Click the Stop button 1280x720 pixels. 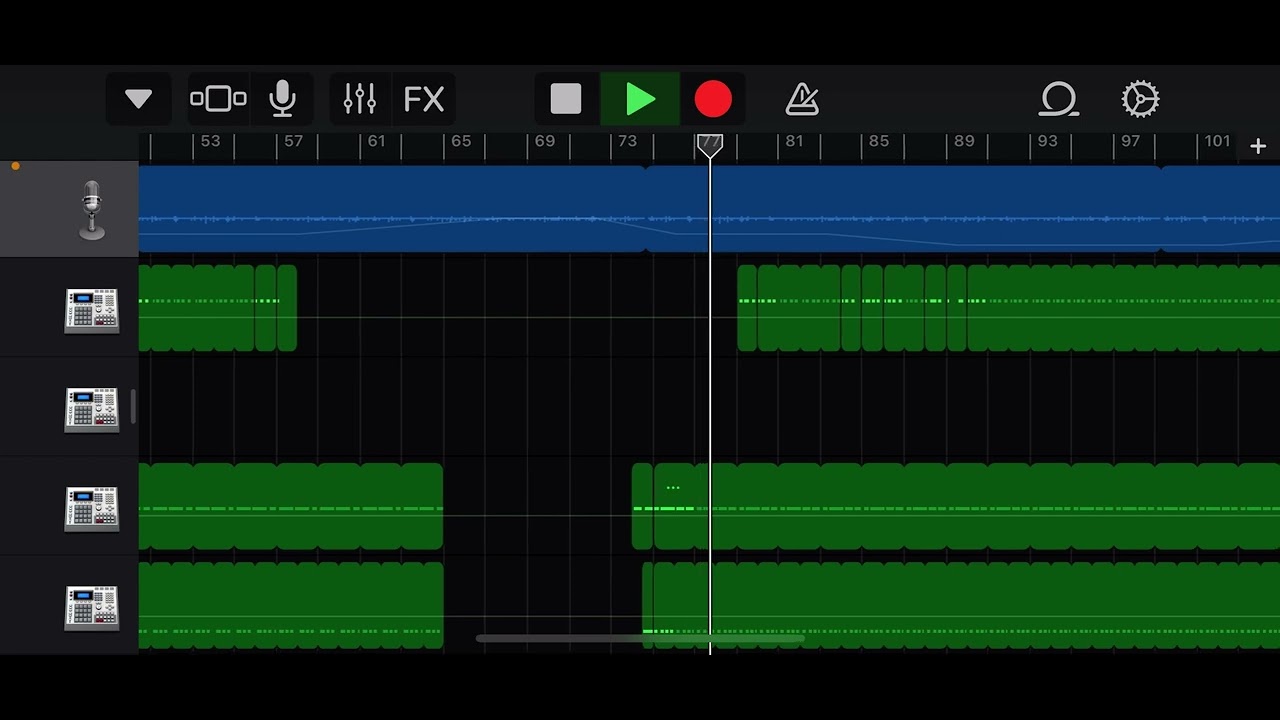[x=566, y=99]
